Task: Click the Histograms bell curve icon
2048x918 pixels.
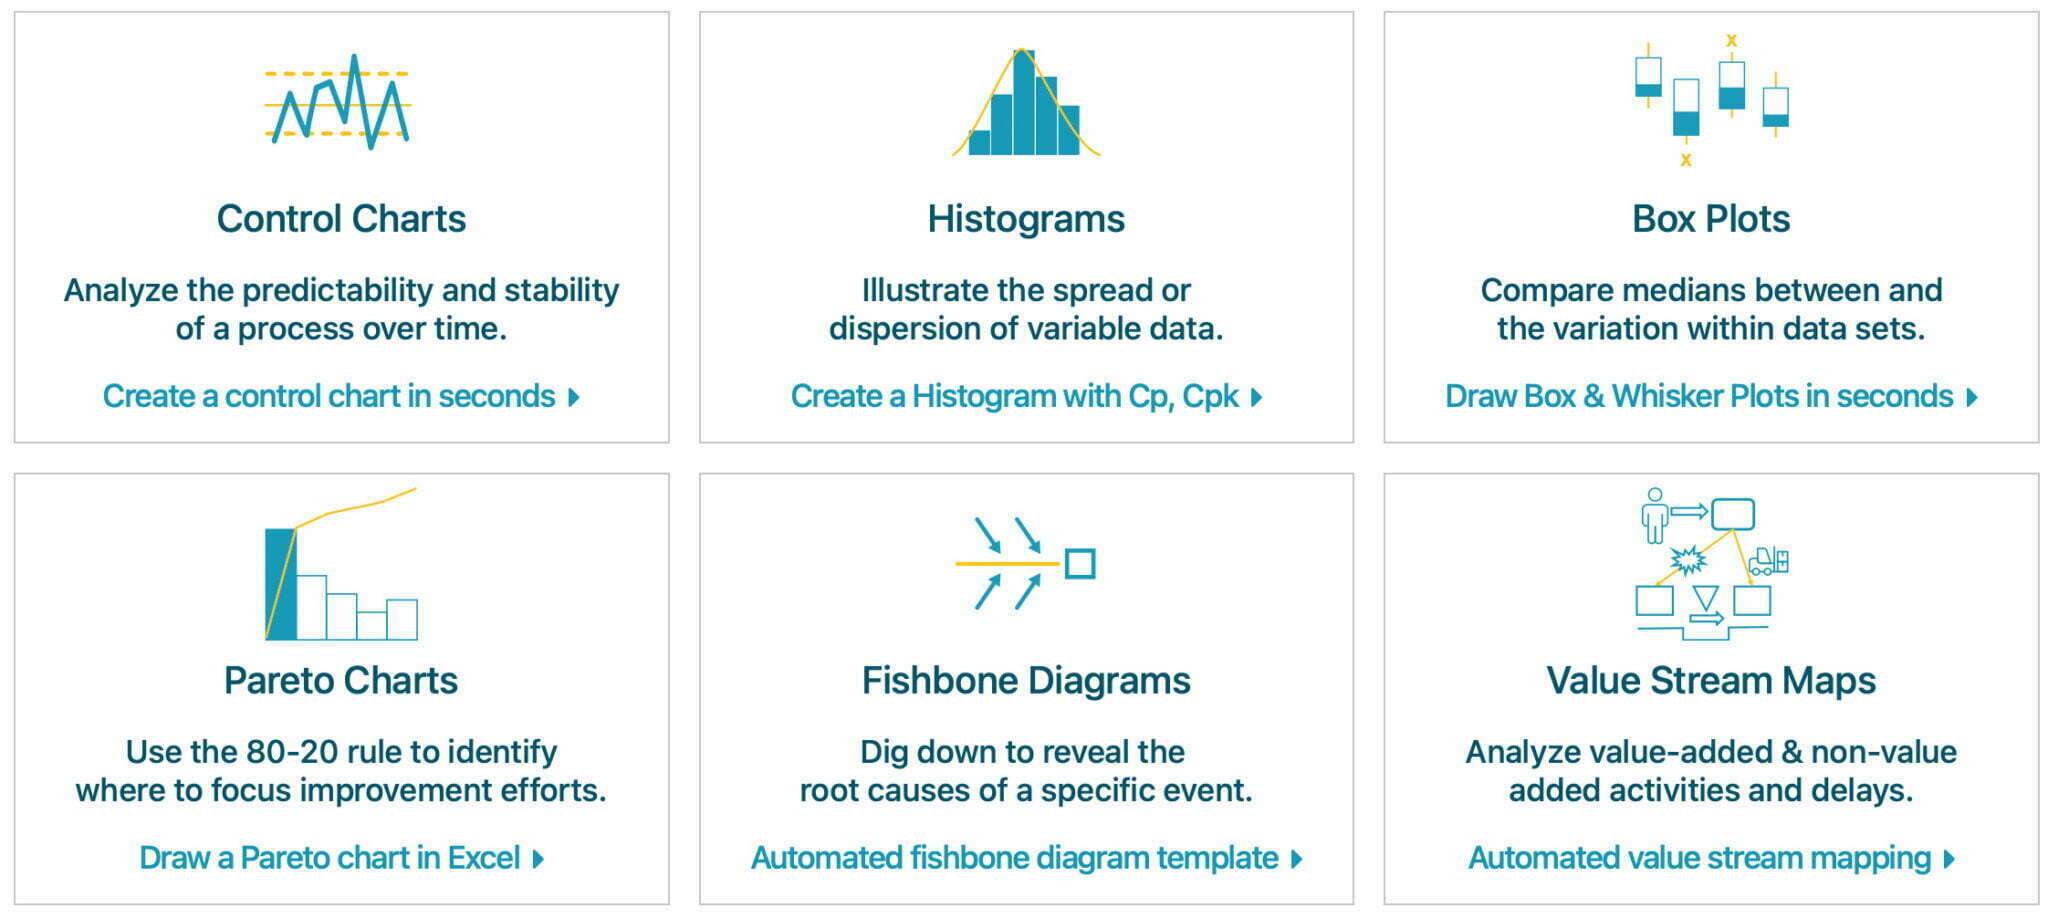Action: pos(1026,102)
